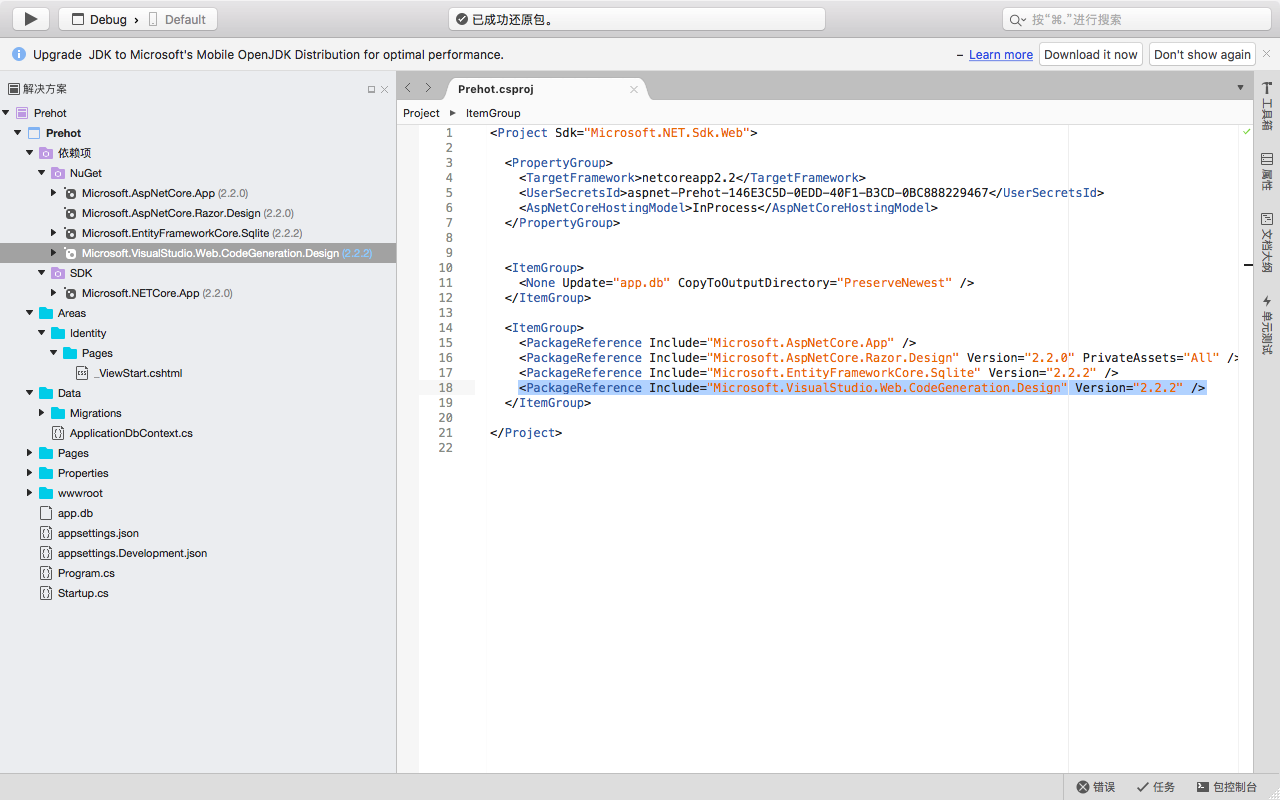
Task: Click the NuGet folder icon
Action: tap(58, 173)
